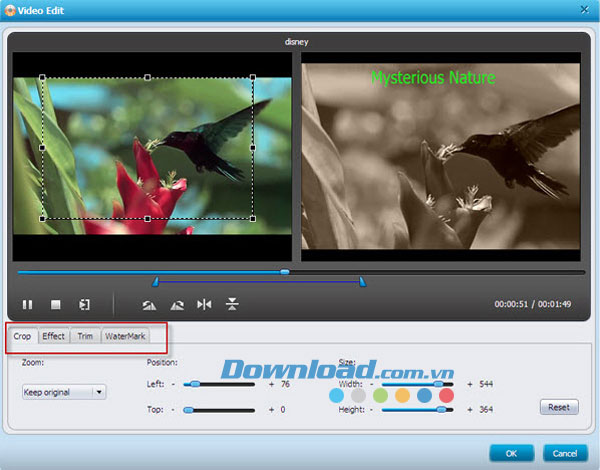
Task: Open the WaterMark tab
Action: coord(125,336)
